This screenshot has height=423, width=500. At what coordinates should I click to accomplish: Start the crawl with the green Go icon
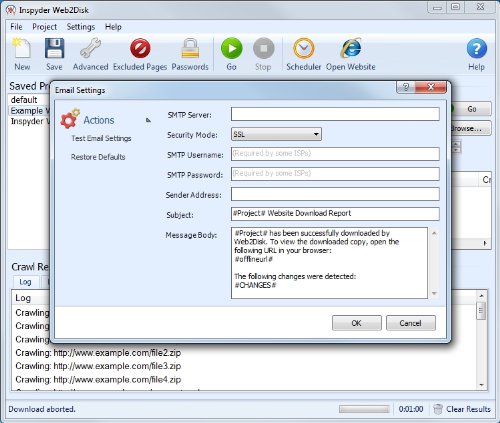point(232,49)
